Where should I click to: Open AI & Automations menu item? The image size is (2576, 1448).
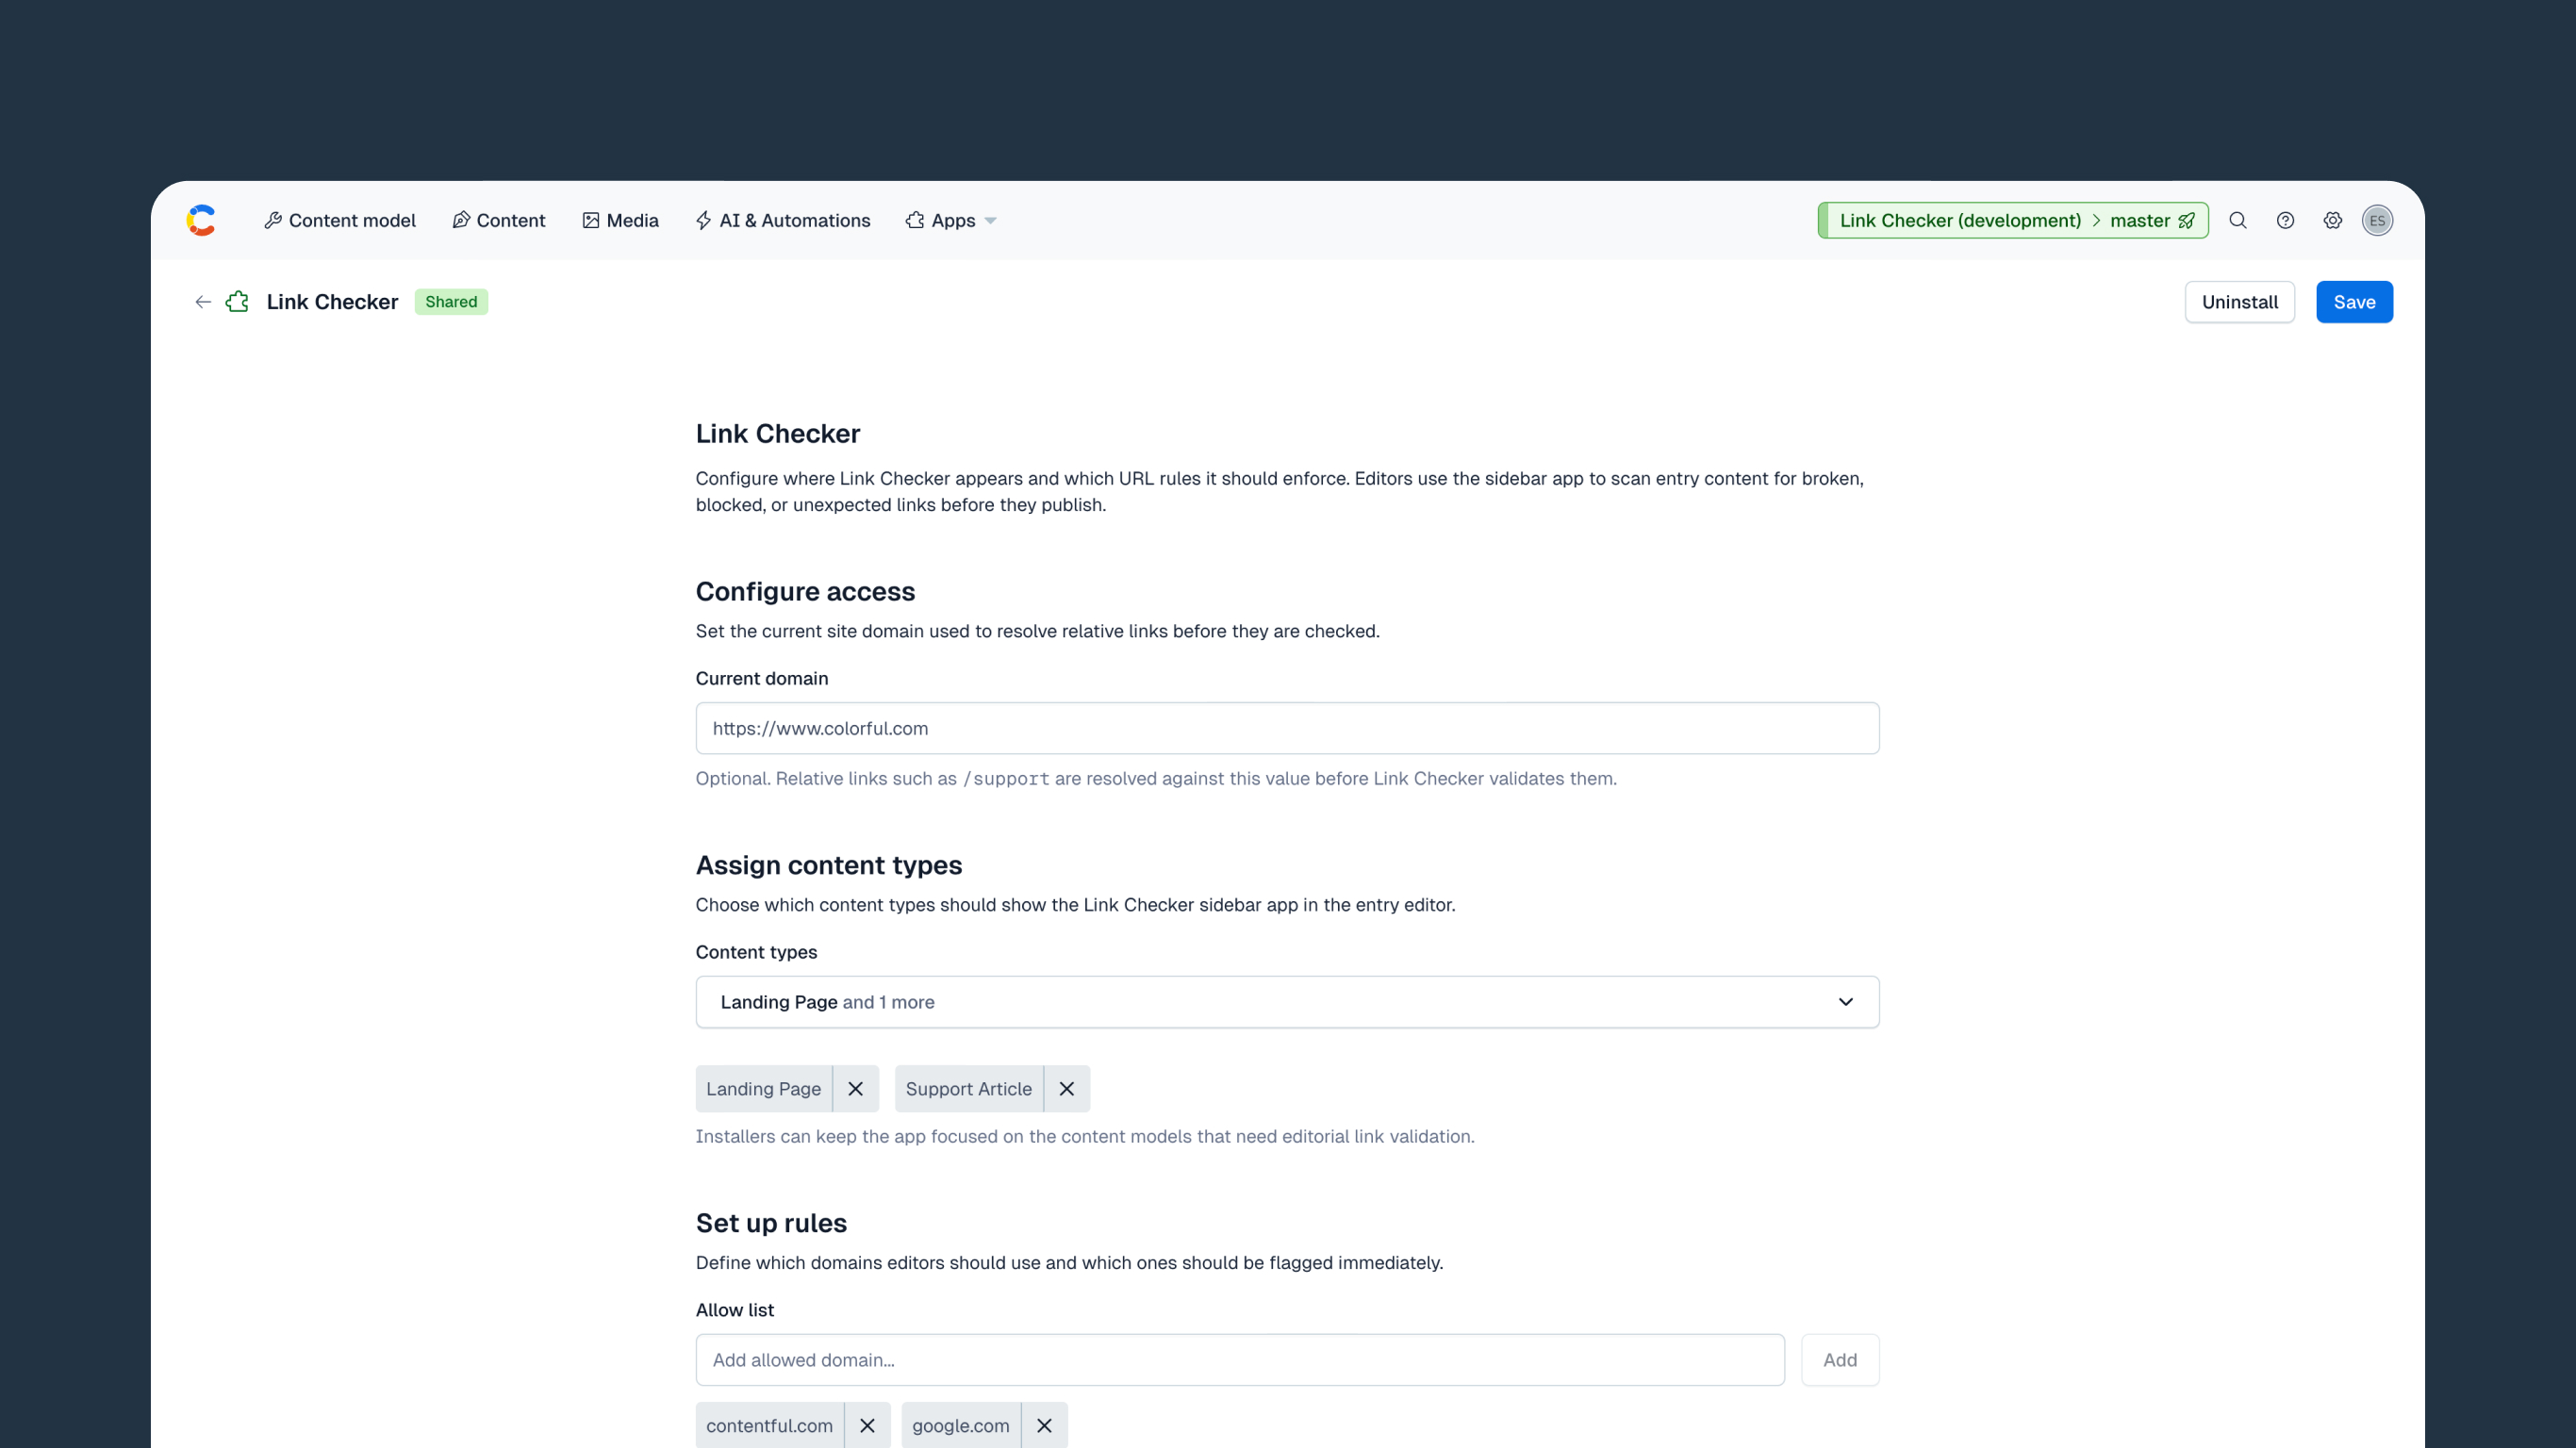(x=783, y=220)
